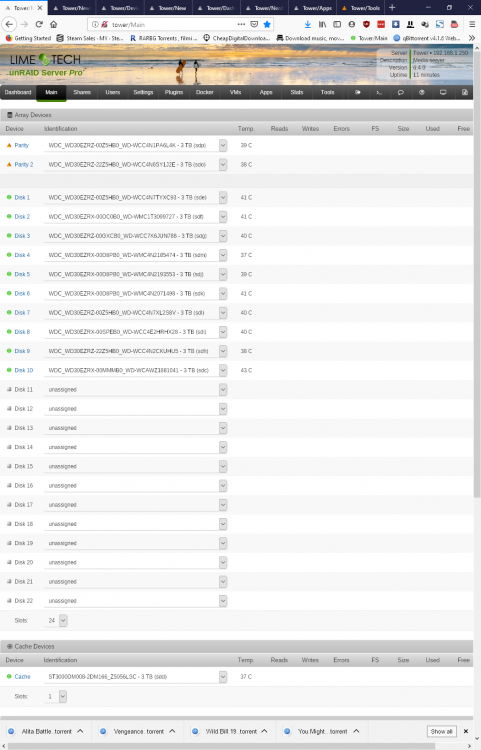The height and width of the screenshot is (750, 481).
Task: Open the VMs menu tab
Action: [235, 92]
